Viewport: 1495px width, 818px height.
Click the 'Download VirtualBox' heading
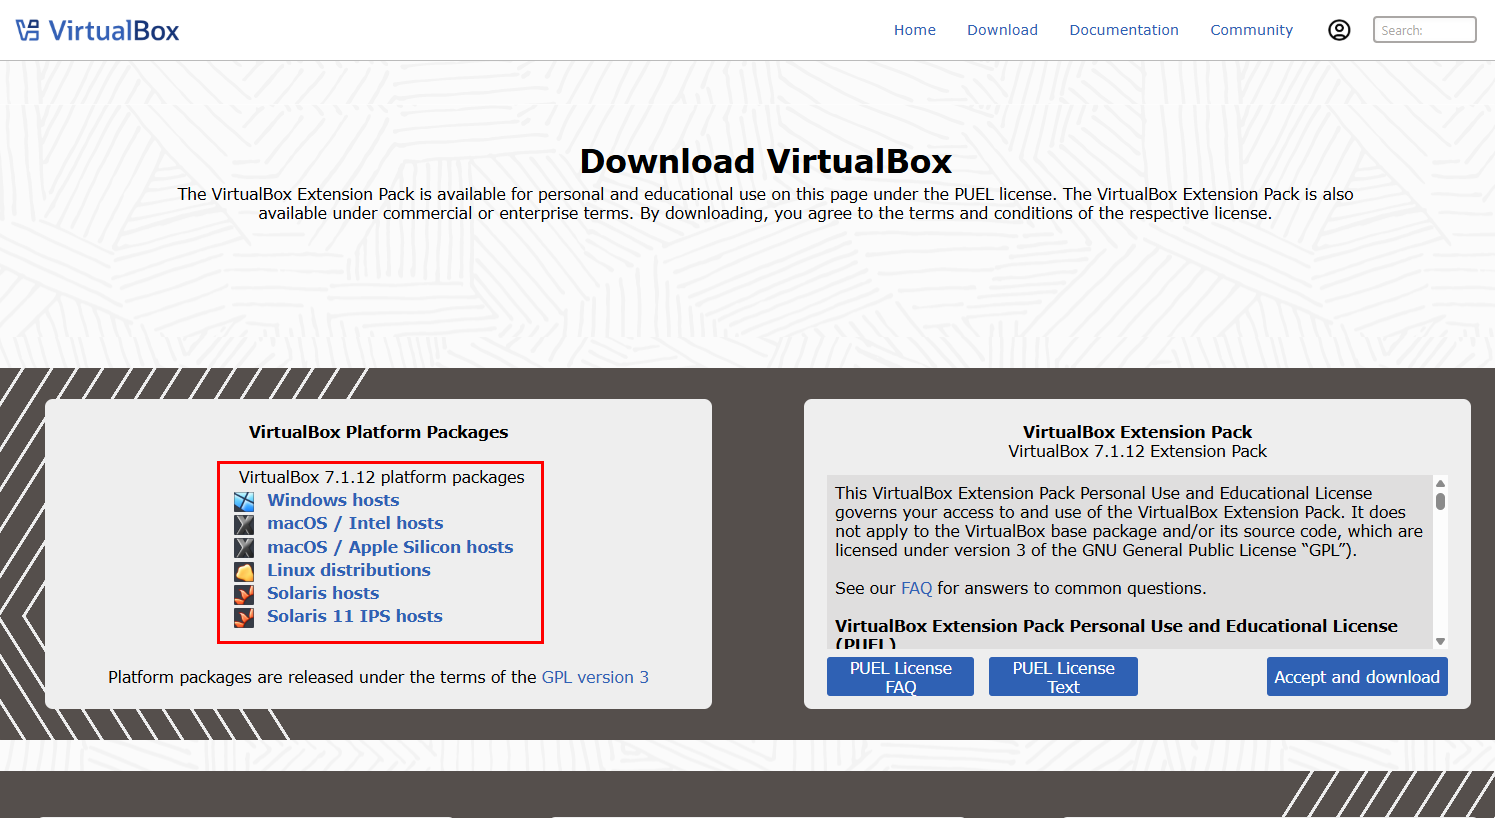click(x=766, y=161)
